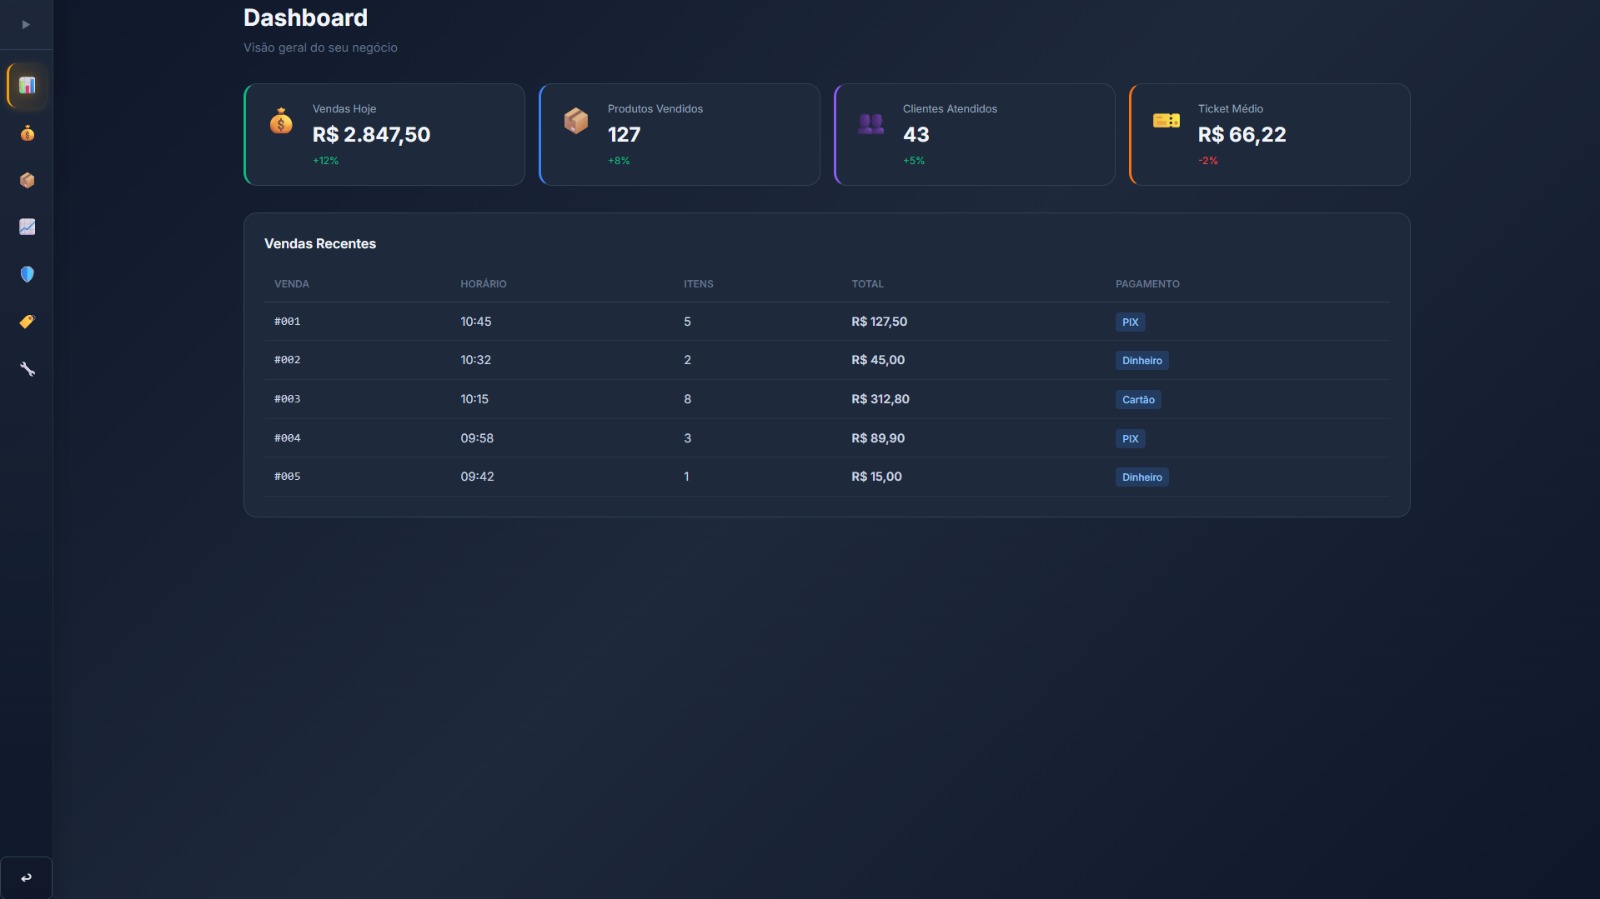Select the R$ 2.847,50 sales value
This screenshot has width=1600, height=899.
tap(371, 134)
